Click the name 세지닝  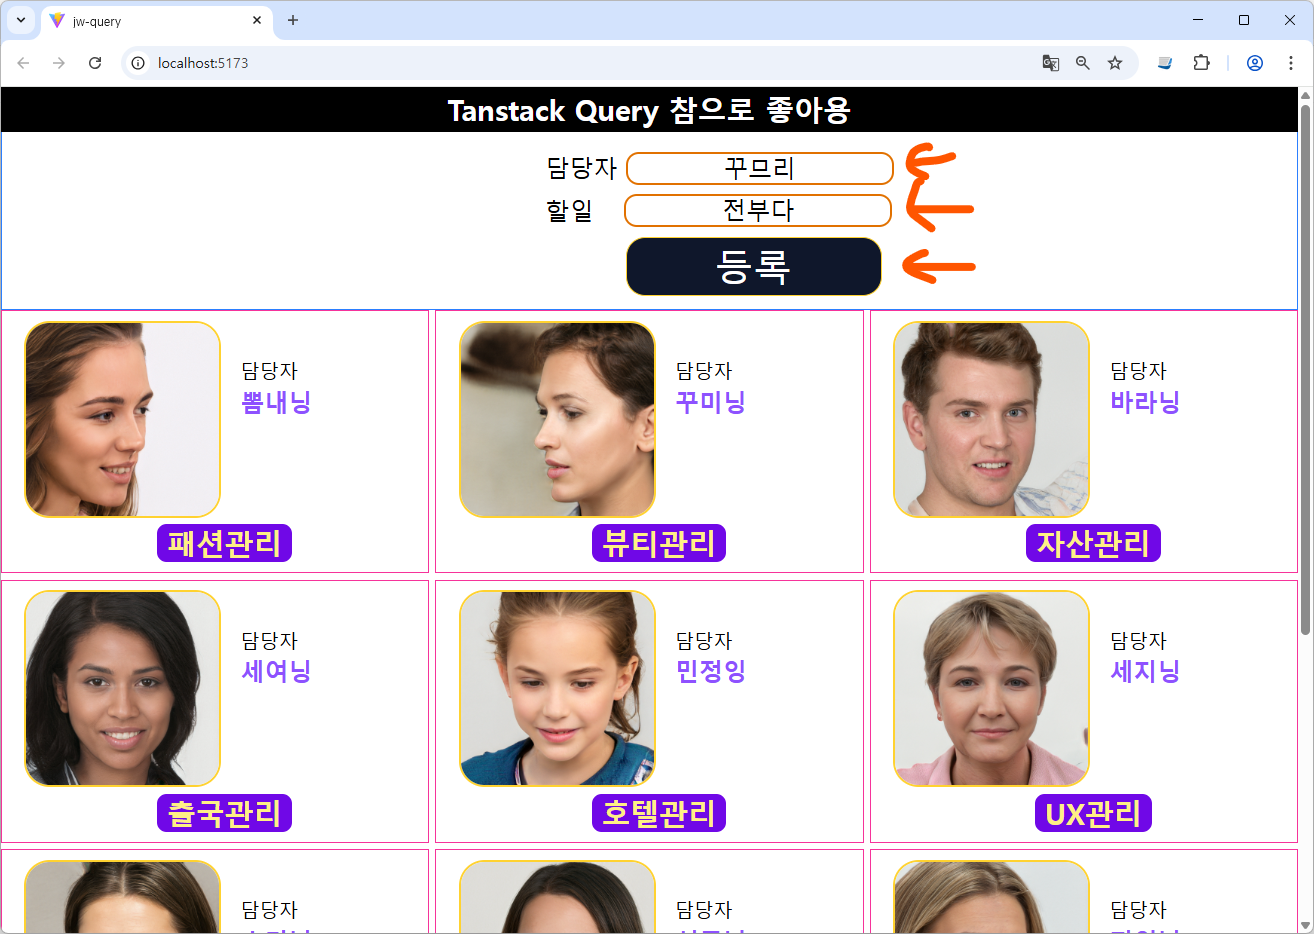(x=1145, y=671)
